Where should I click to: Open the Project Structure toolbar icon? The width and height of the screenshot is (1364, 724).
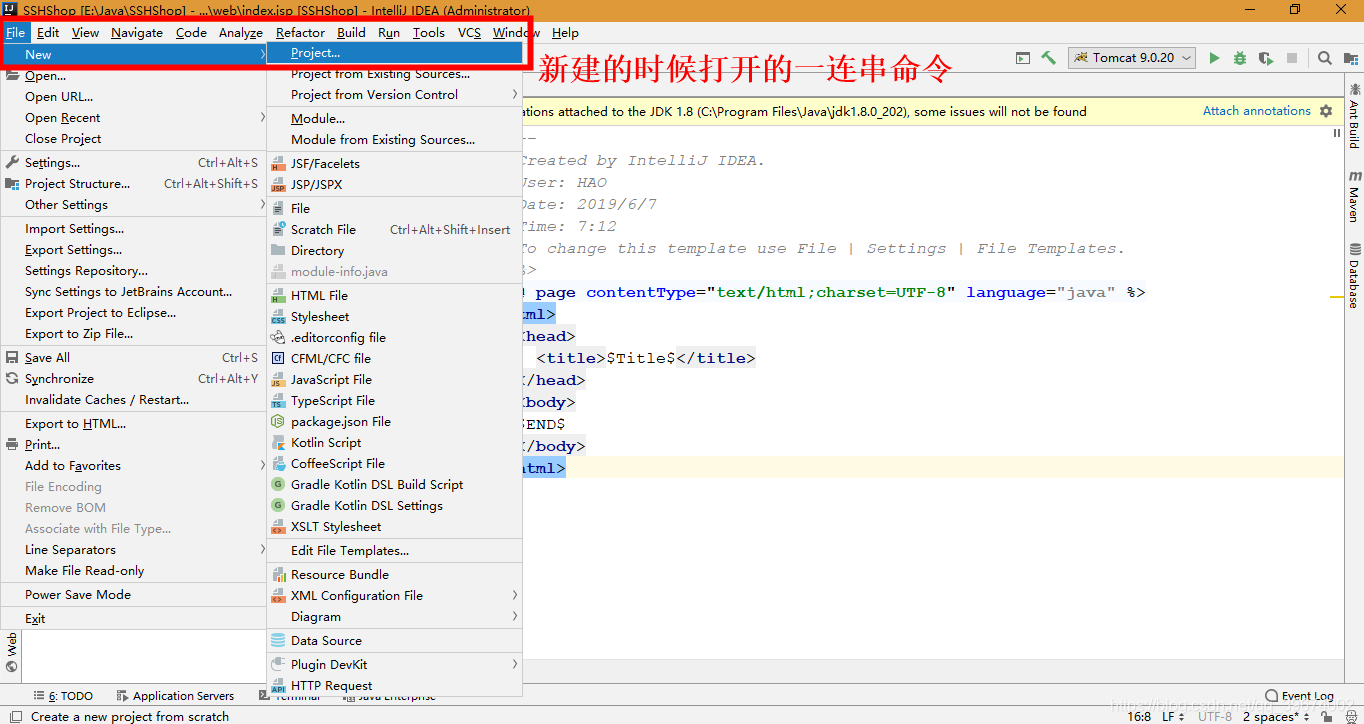[x=1351, y=58]
